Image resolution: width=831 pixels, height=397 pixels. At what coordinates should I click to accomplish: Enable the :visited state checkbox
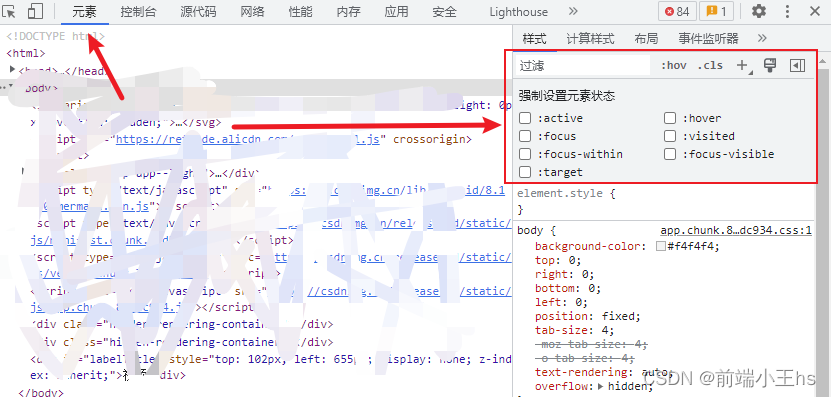[x=670, y=136]
